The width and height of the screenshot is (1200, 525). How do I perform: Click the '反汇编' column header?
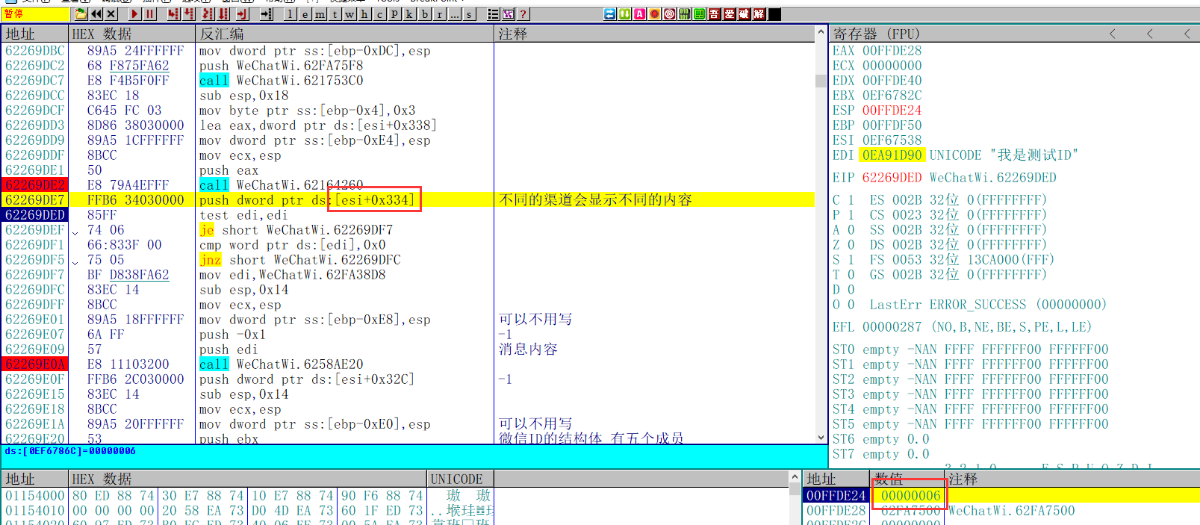point(345,34)
